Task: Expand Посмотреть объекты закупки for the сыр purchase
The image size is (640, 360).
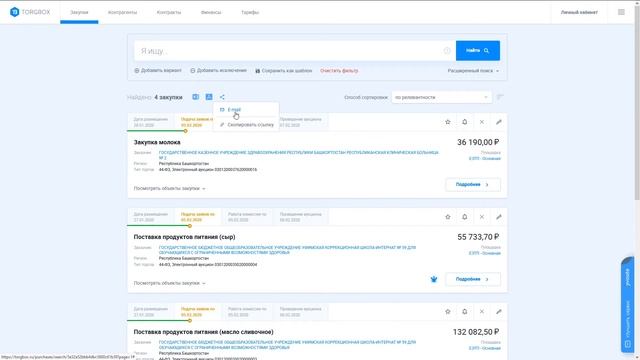Action: tap(169, 283)
